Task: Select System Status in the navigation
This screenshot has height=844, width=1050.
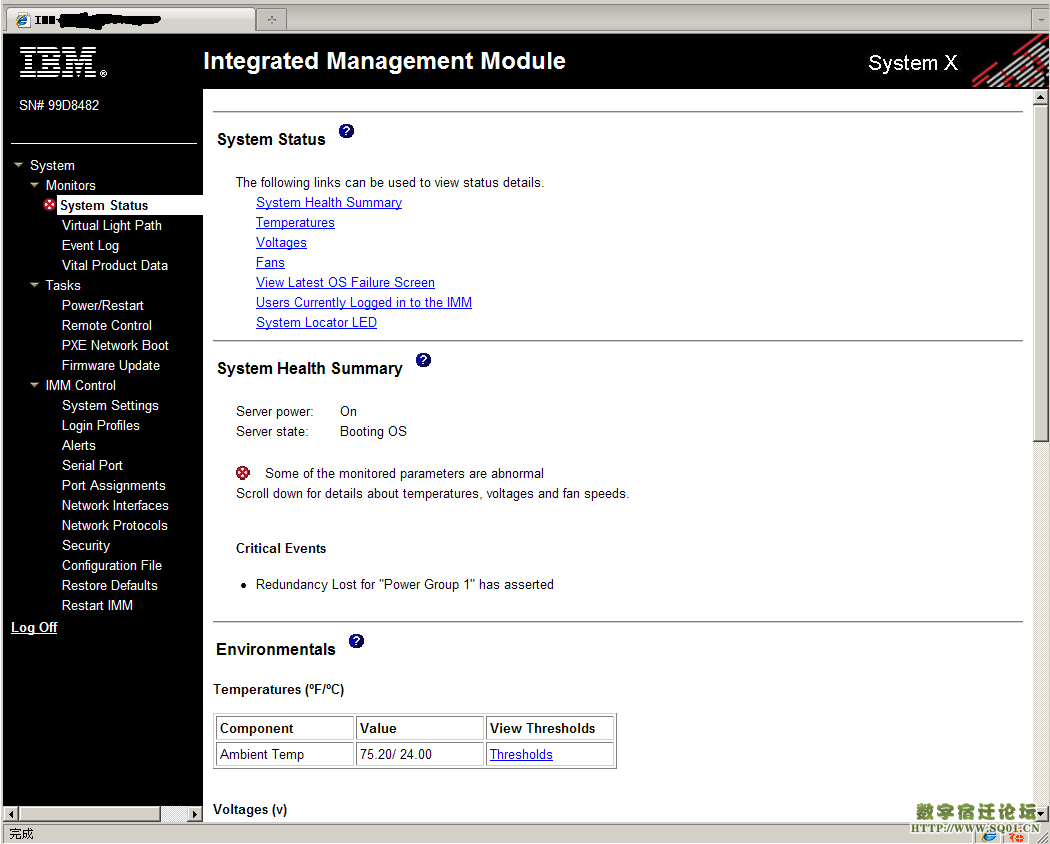Action: point(104,205)
